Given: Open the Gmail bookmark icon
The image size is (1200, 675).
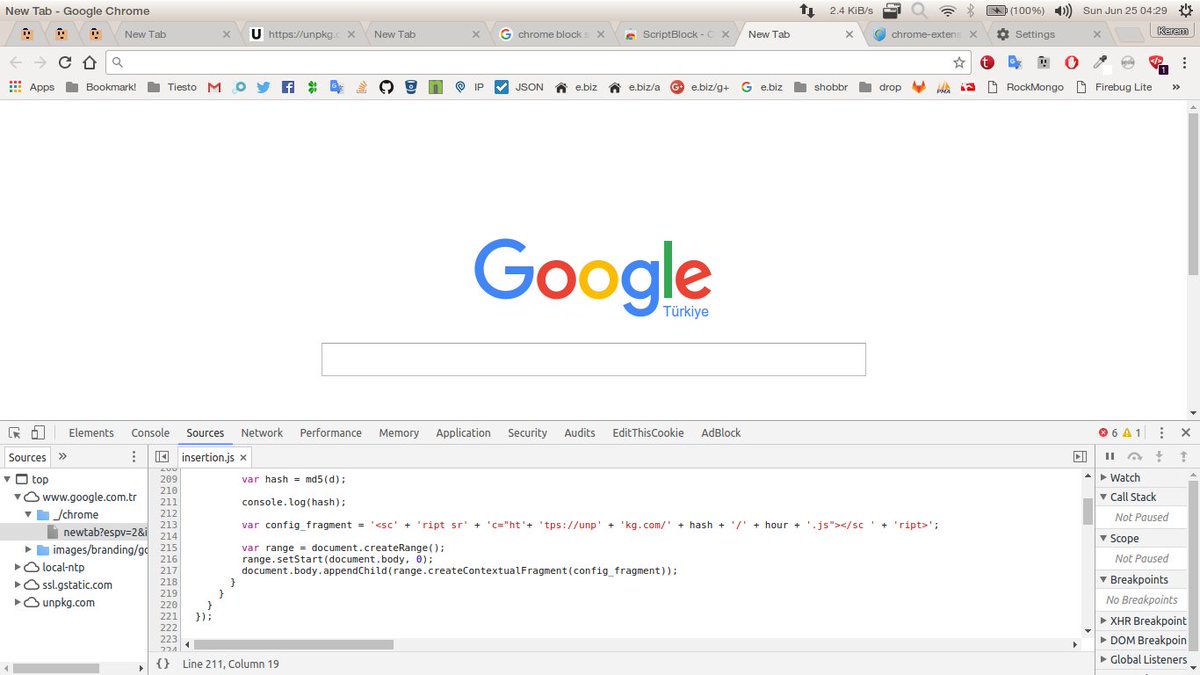Looking at the screenshot, I should 214,87.
